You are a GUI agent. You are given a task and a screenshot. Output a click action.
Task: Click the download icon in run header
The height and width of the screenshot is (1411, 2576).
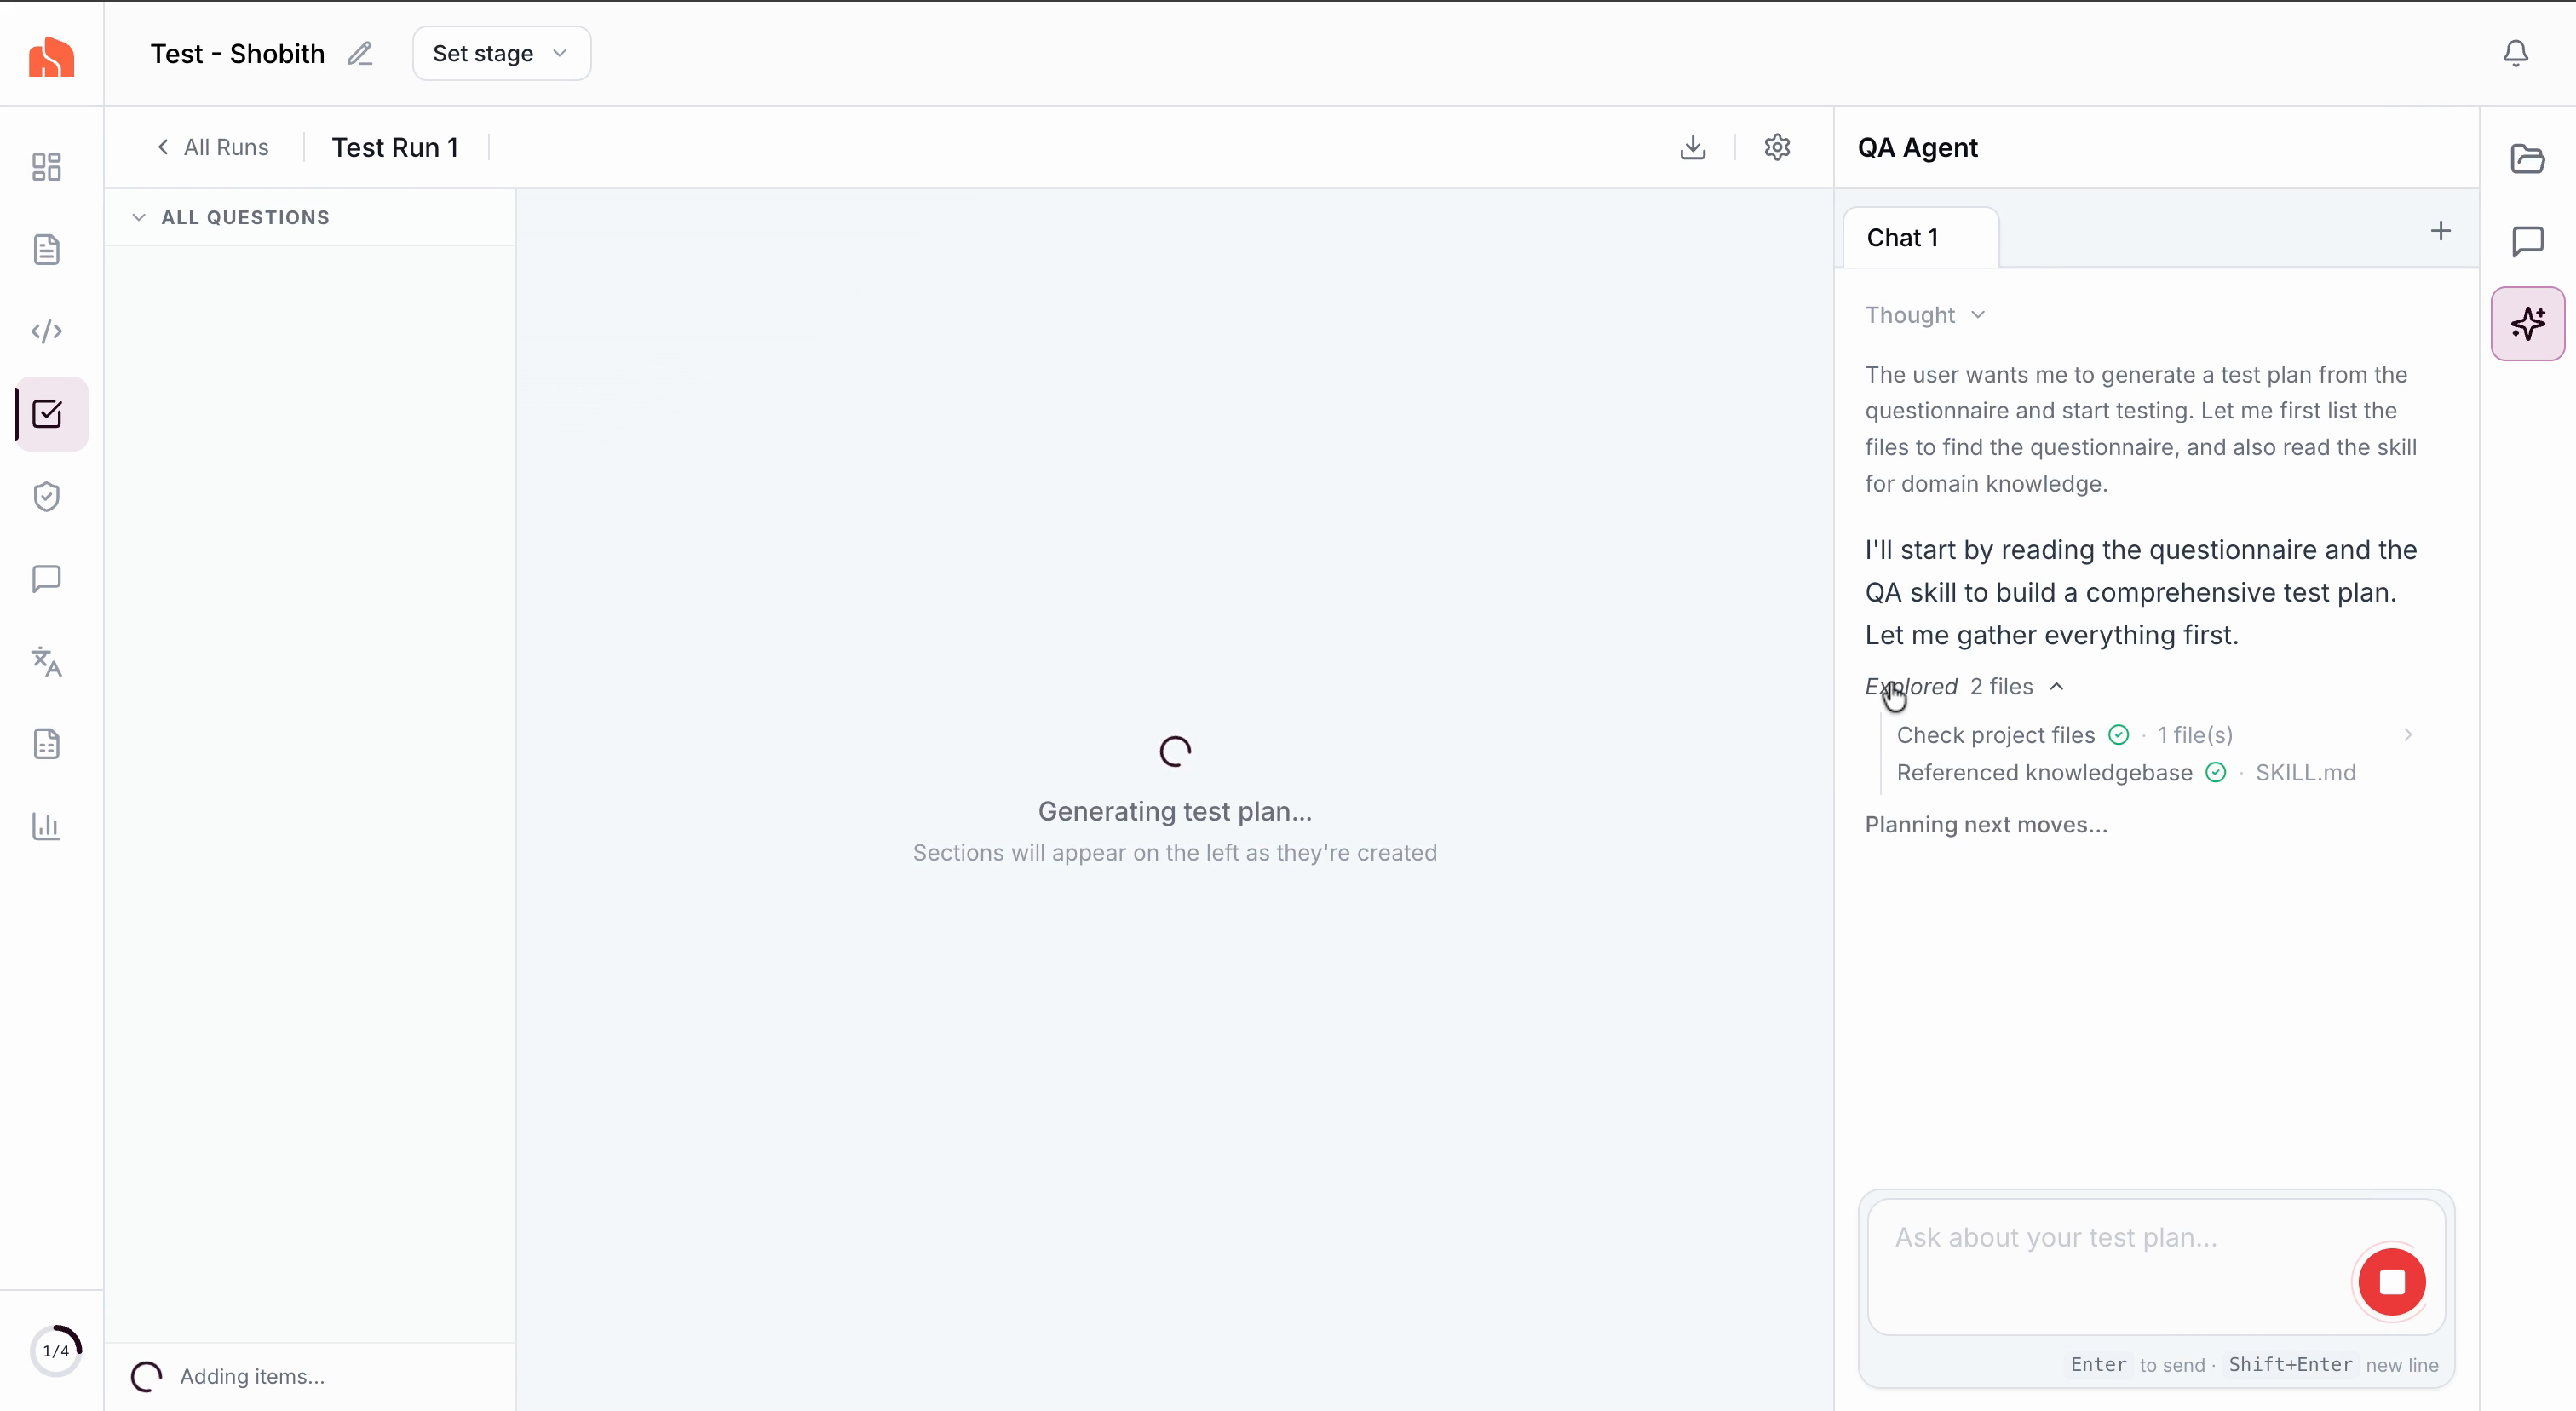(1692, 147)
